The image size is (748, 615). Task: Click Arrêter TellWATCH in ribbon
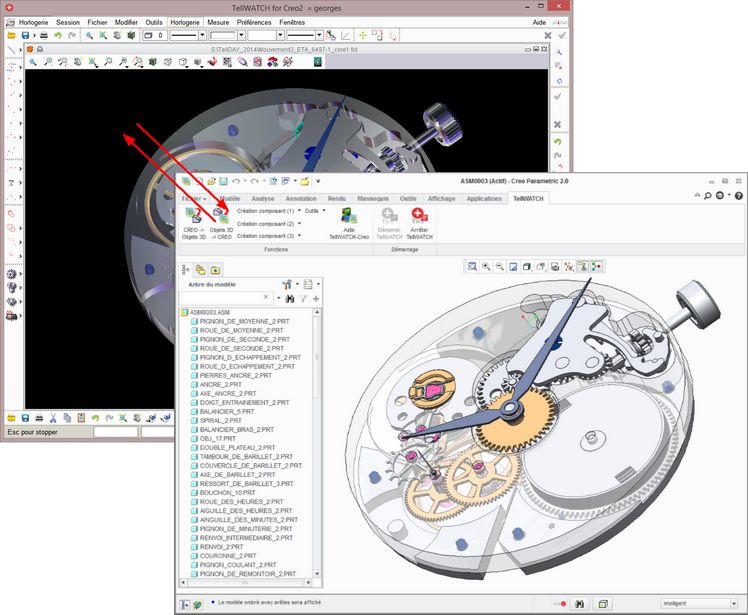(419, 223)
